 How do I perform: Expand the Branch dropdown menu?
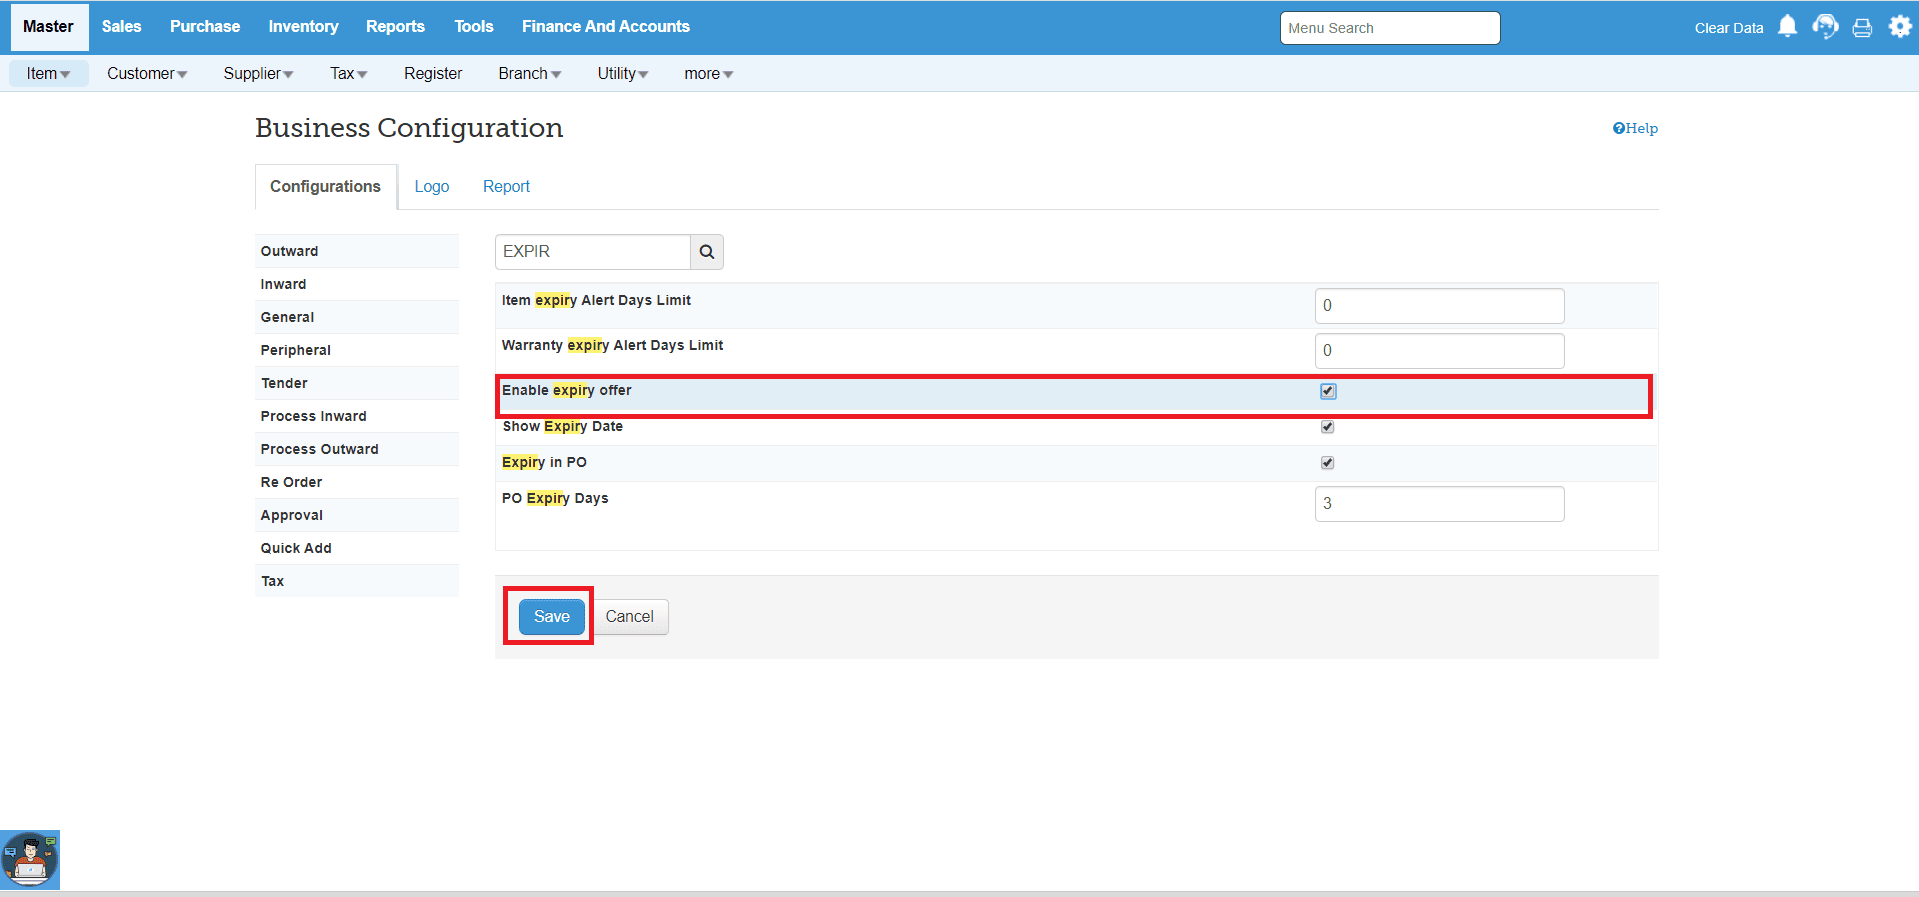coord(530,74)
